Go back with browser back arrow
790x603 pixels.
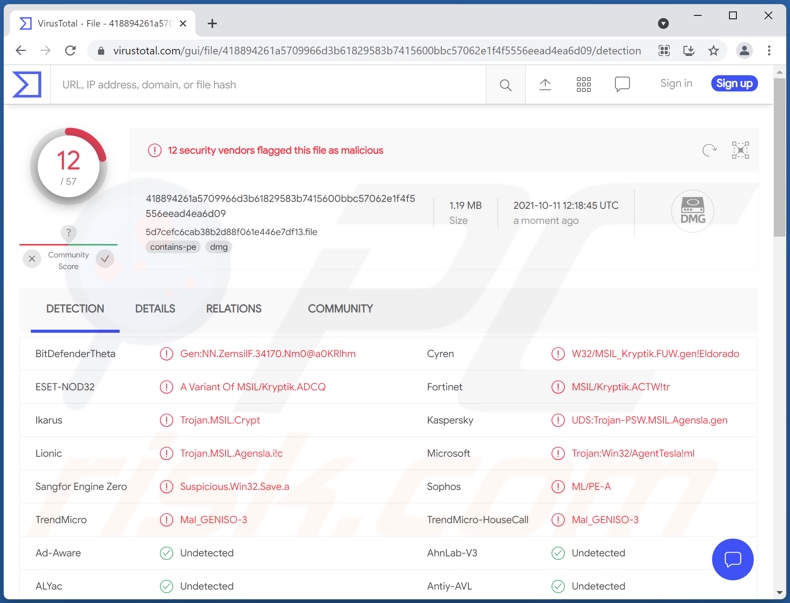21,50
